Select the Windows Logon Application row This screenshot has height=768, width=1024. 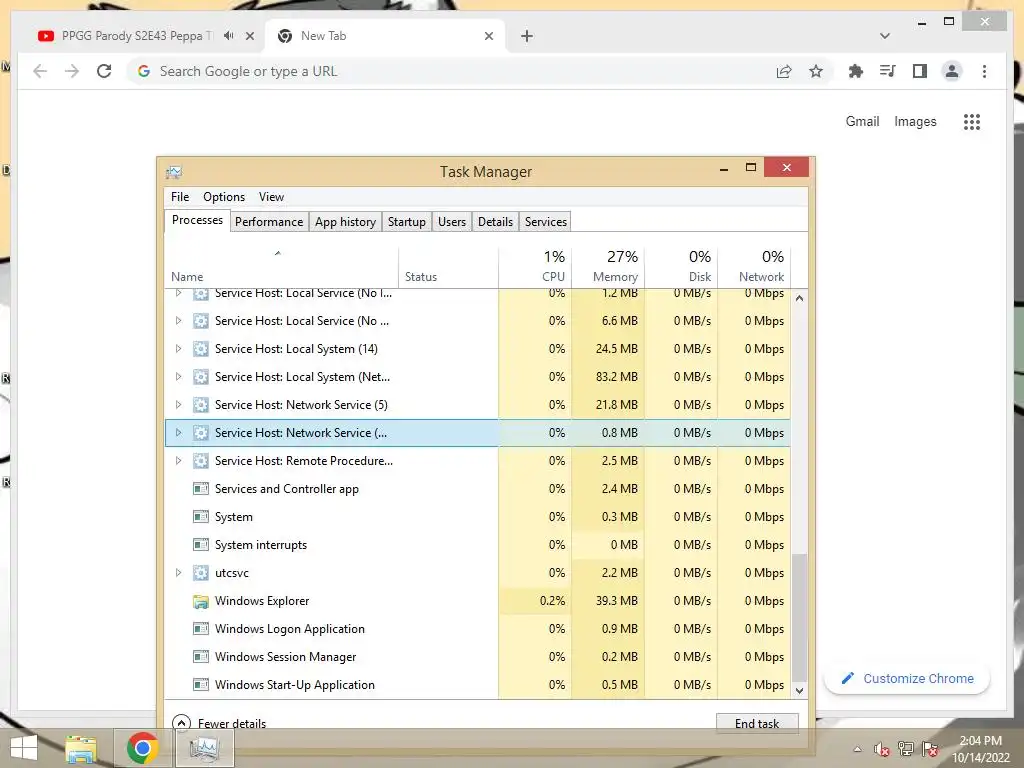[477, 629]
